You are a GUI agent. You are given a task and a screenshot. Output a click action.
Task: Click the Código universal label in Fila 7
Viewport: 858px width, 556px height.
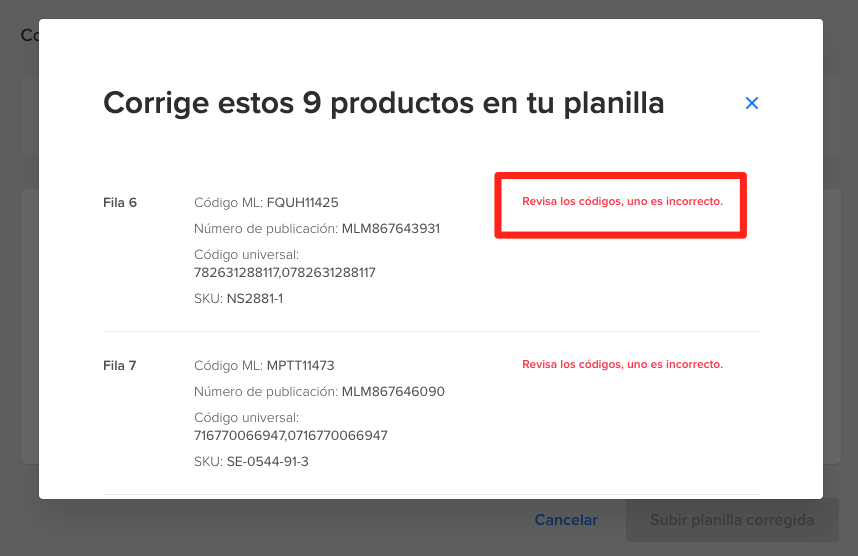pyautogui.click(x=246, y=418)
